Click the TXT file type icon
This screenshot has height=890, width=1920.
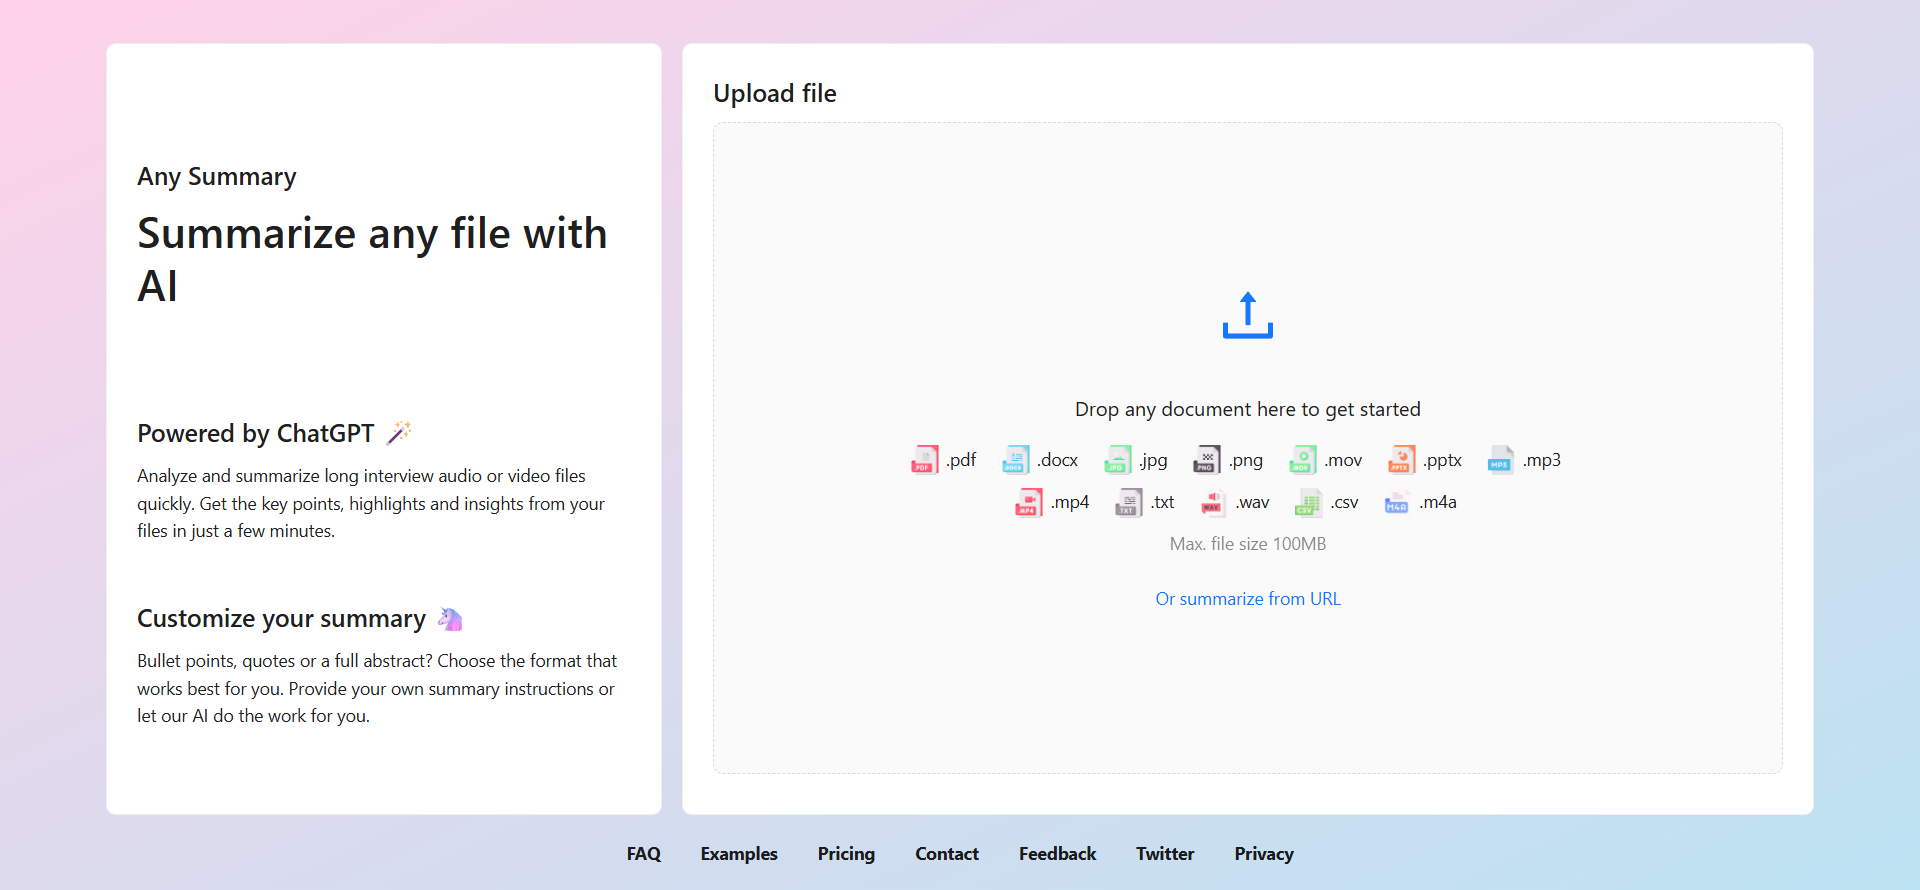coord(1129,502)
